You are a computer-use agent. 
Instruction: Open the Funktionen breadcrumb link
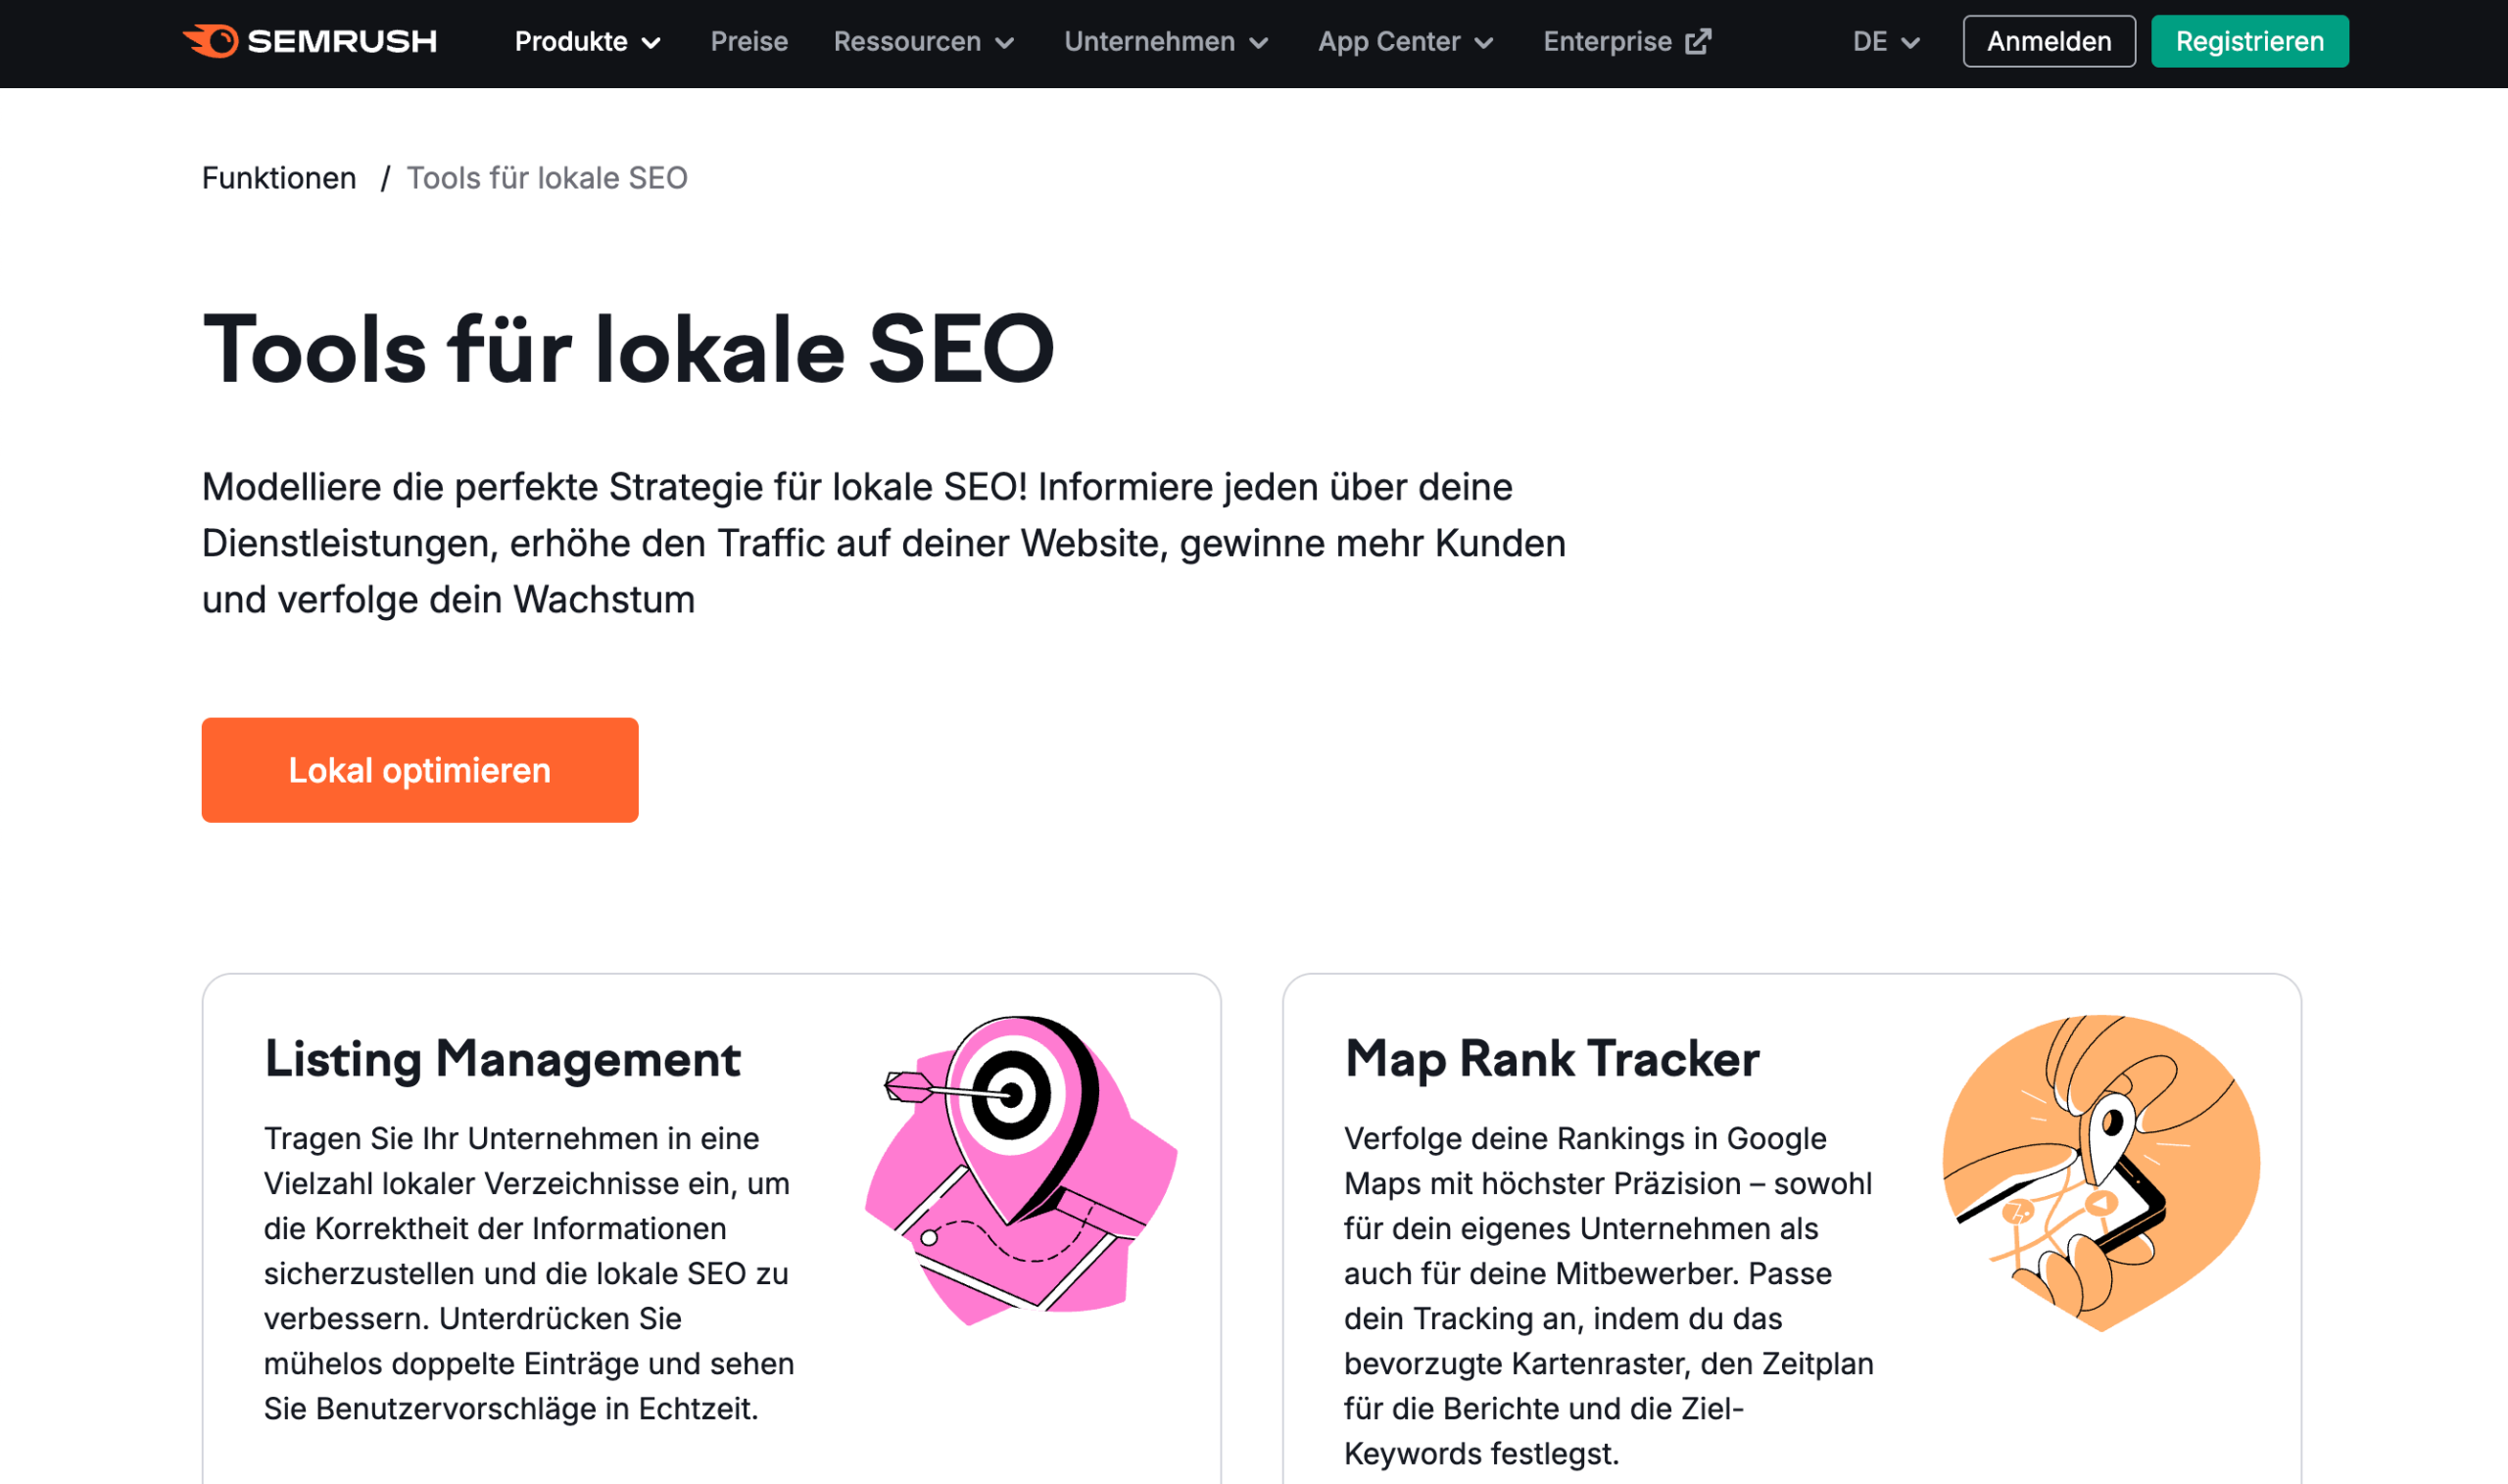pyautogui.click(x=279, y=177)
